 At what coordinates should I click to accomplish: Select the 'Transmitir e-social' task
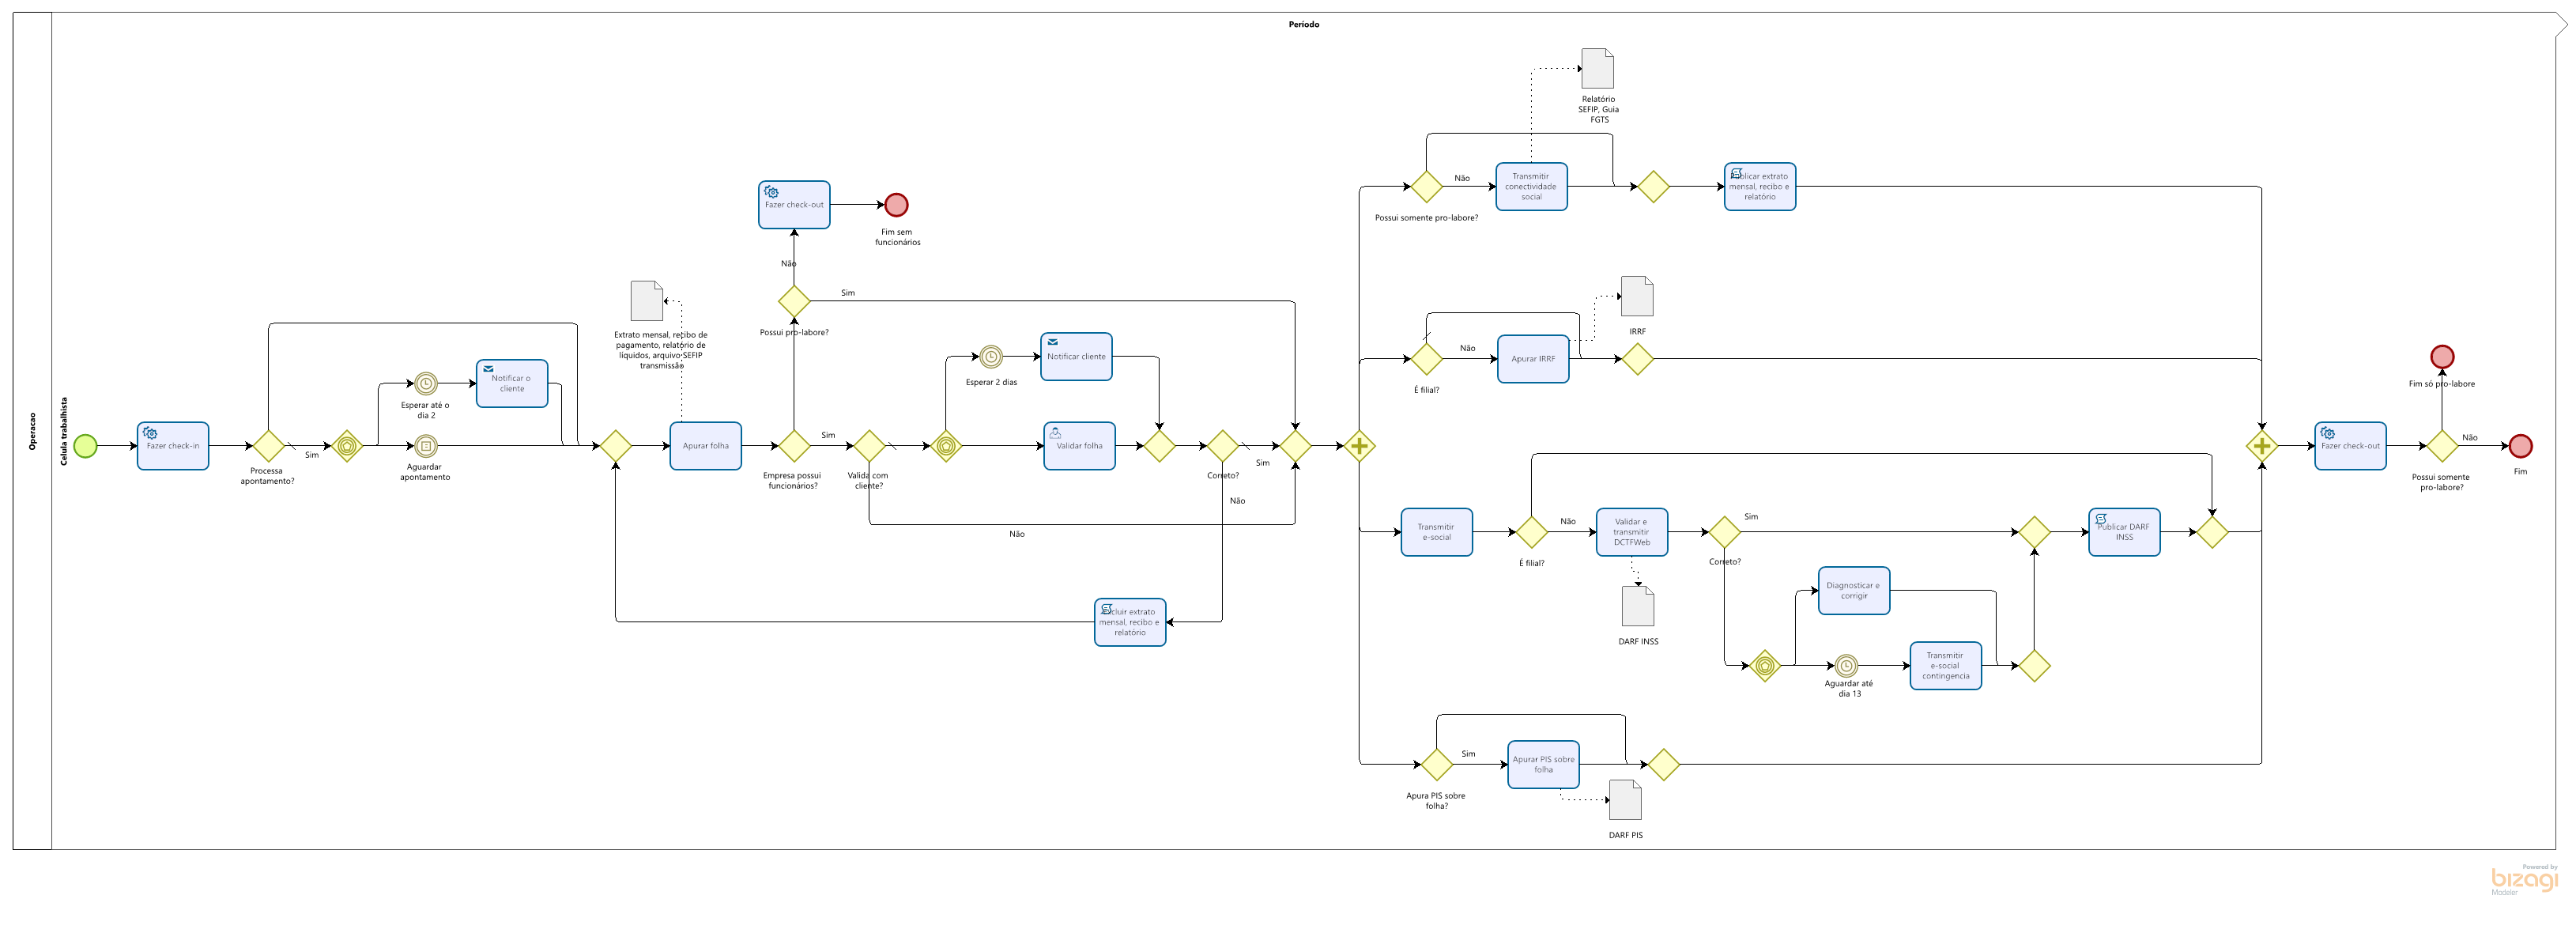point(1437,532)
